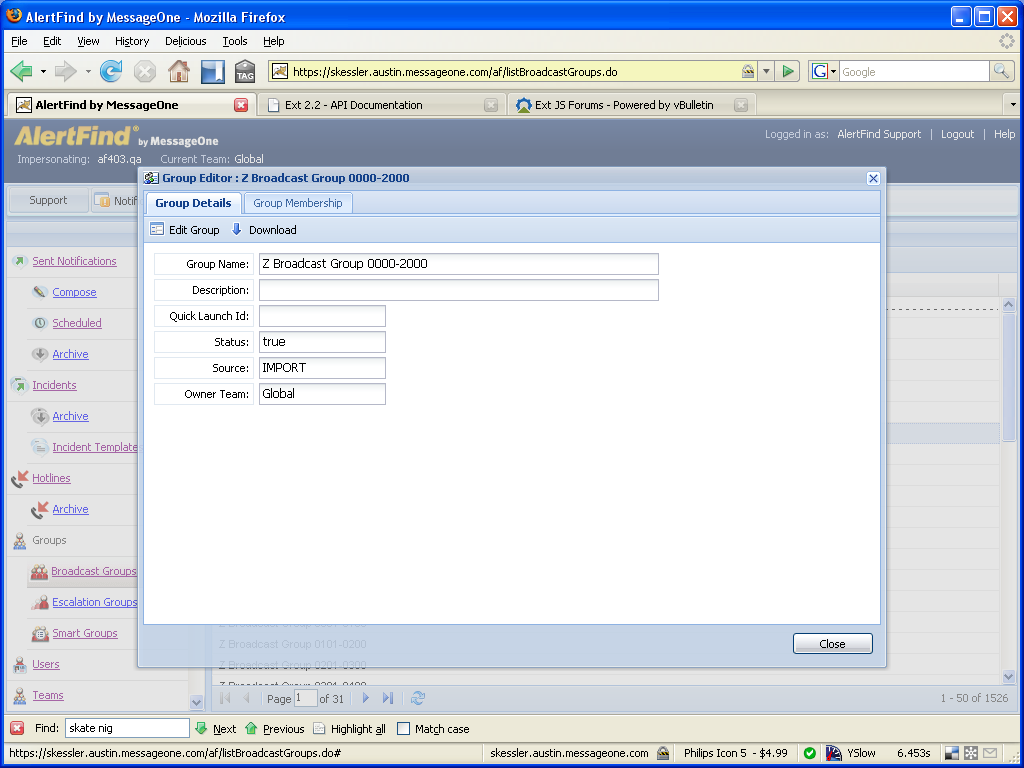Click Find Previous button

tap(274, 729)
